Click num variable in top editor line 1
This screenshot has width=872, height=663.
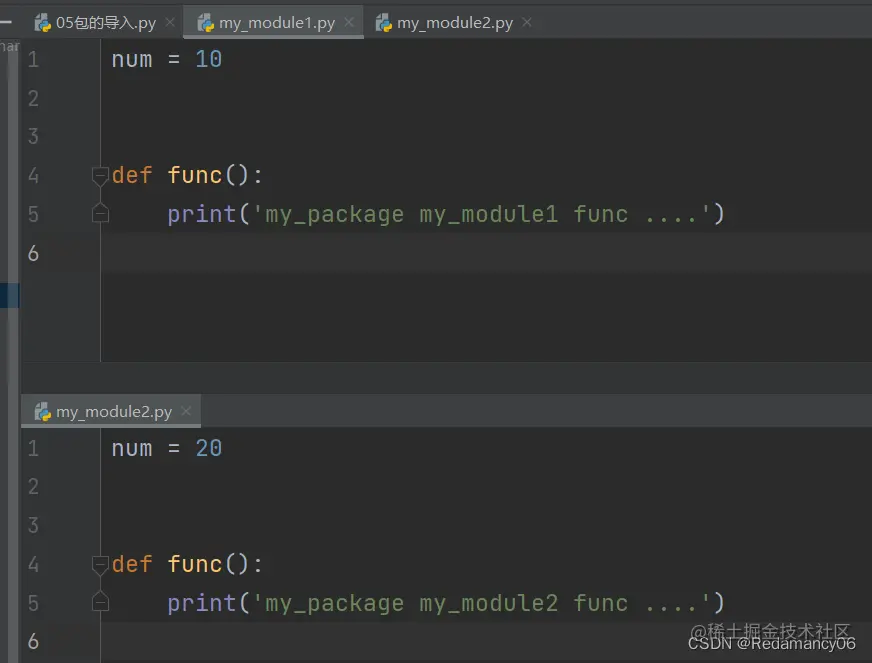pyautogui.click(x=132, y=60)
